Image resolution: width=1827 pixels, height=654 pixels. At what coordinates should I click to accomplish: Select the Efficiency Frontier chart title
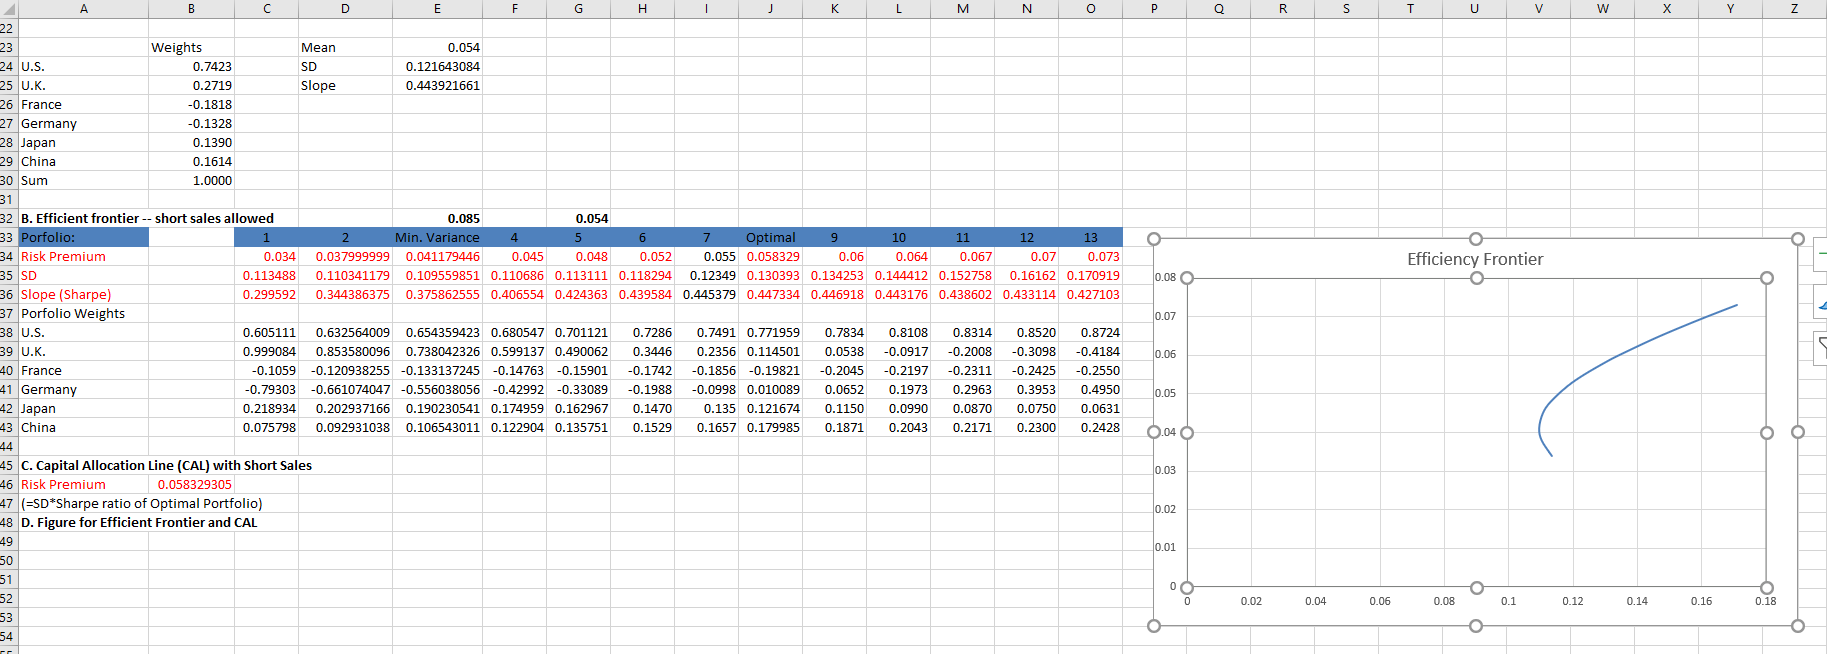tap(1475, 259)
